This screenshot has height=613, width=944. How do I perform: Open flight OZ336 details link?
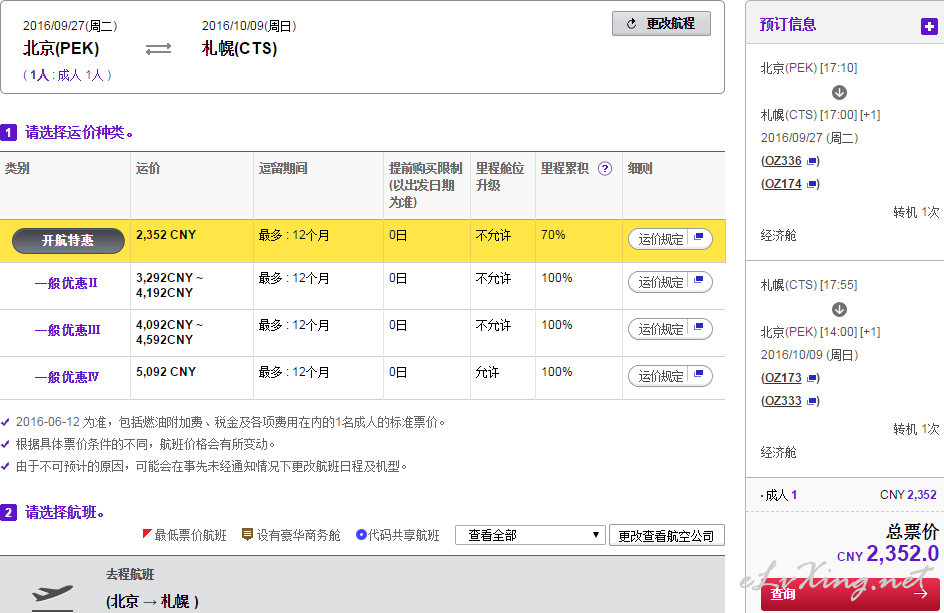click(781, 161)
